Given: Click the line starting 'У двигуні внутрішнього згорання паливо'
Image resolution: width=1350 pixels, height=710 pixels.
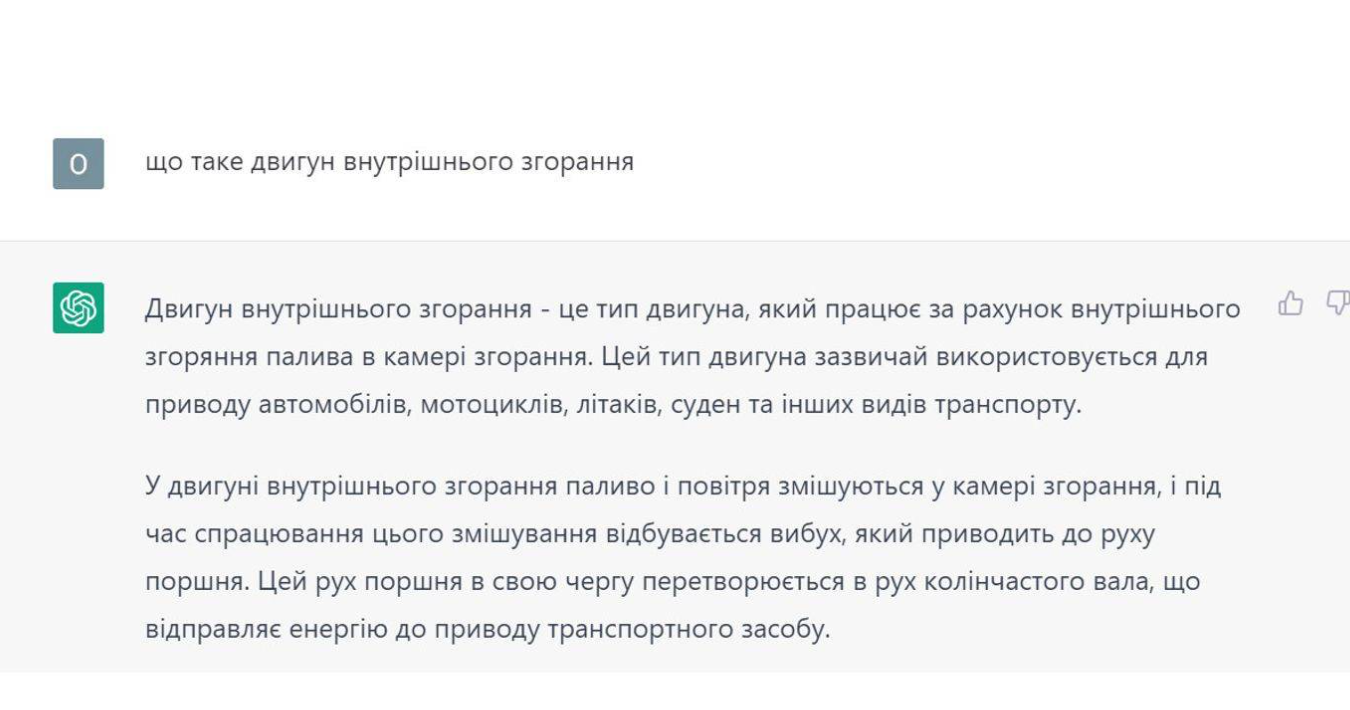Looking at the screenshot, I should pos(683,487).
